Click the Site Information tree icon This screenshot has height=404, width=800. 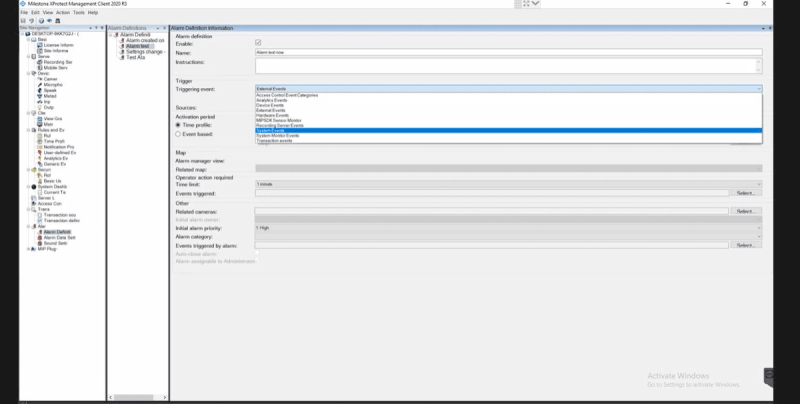point(40,51)
